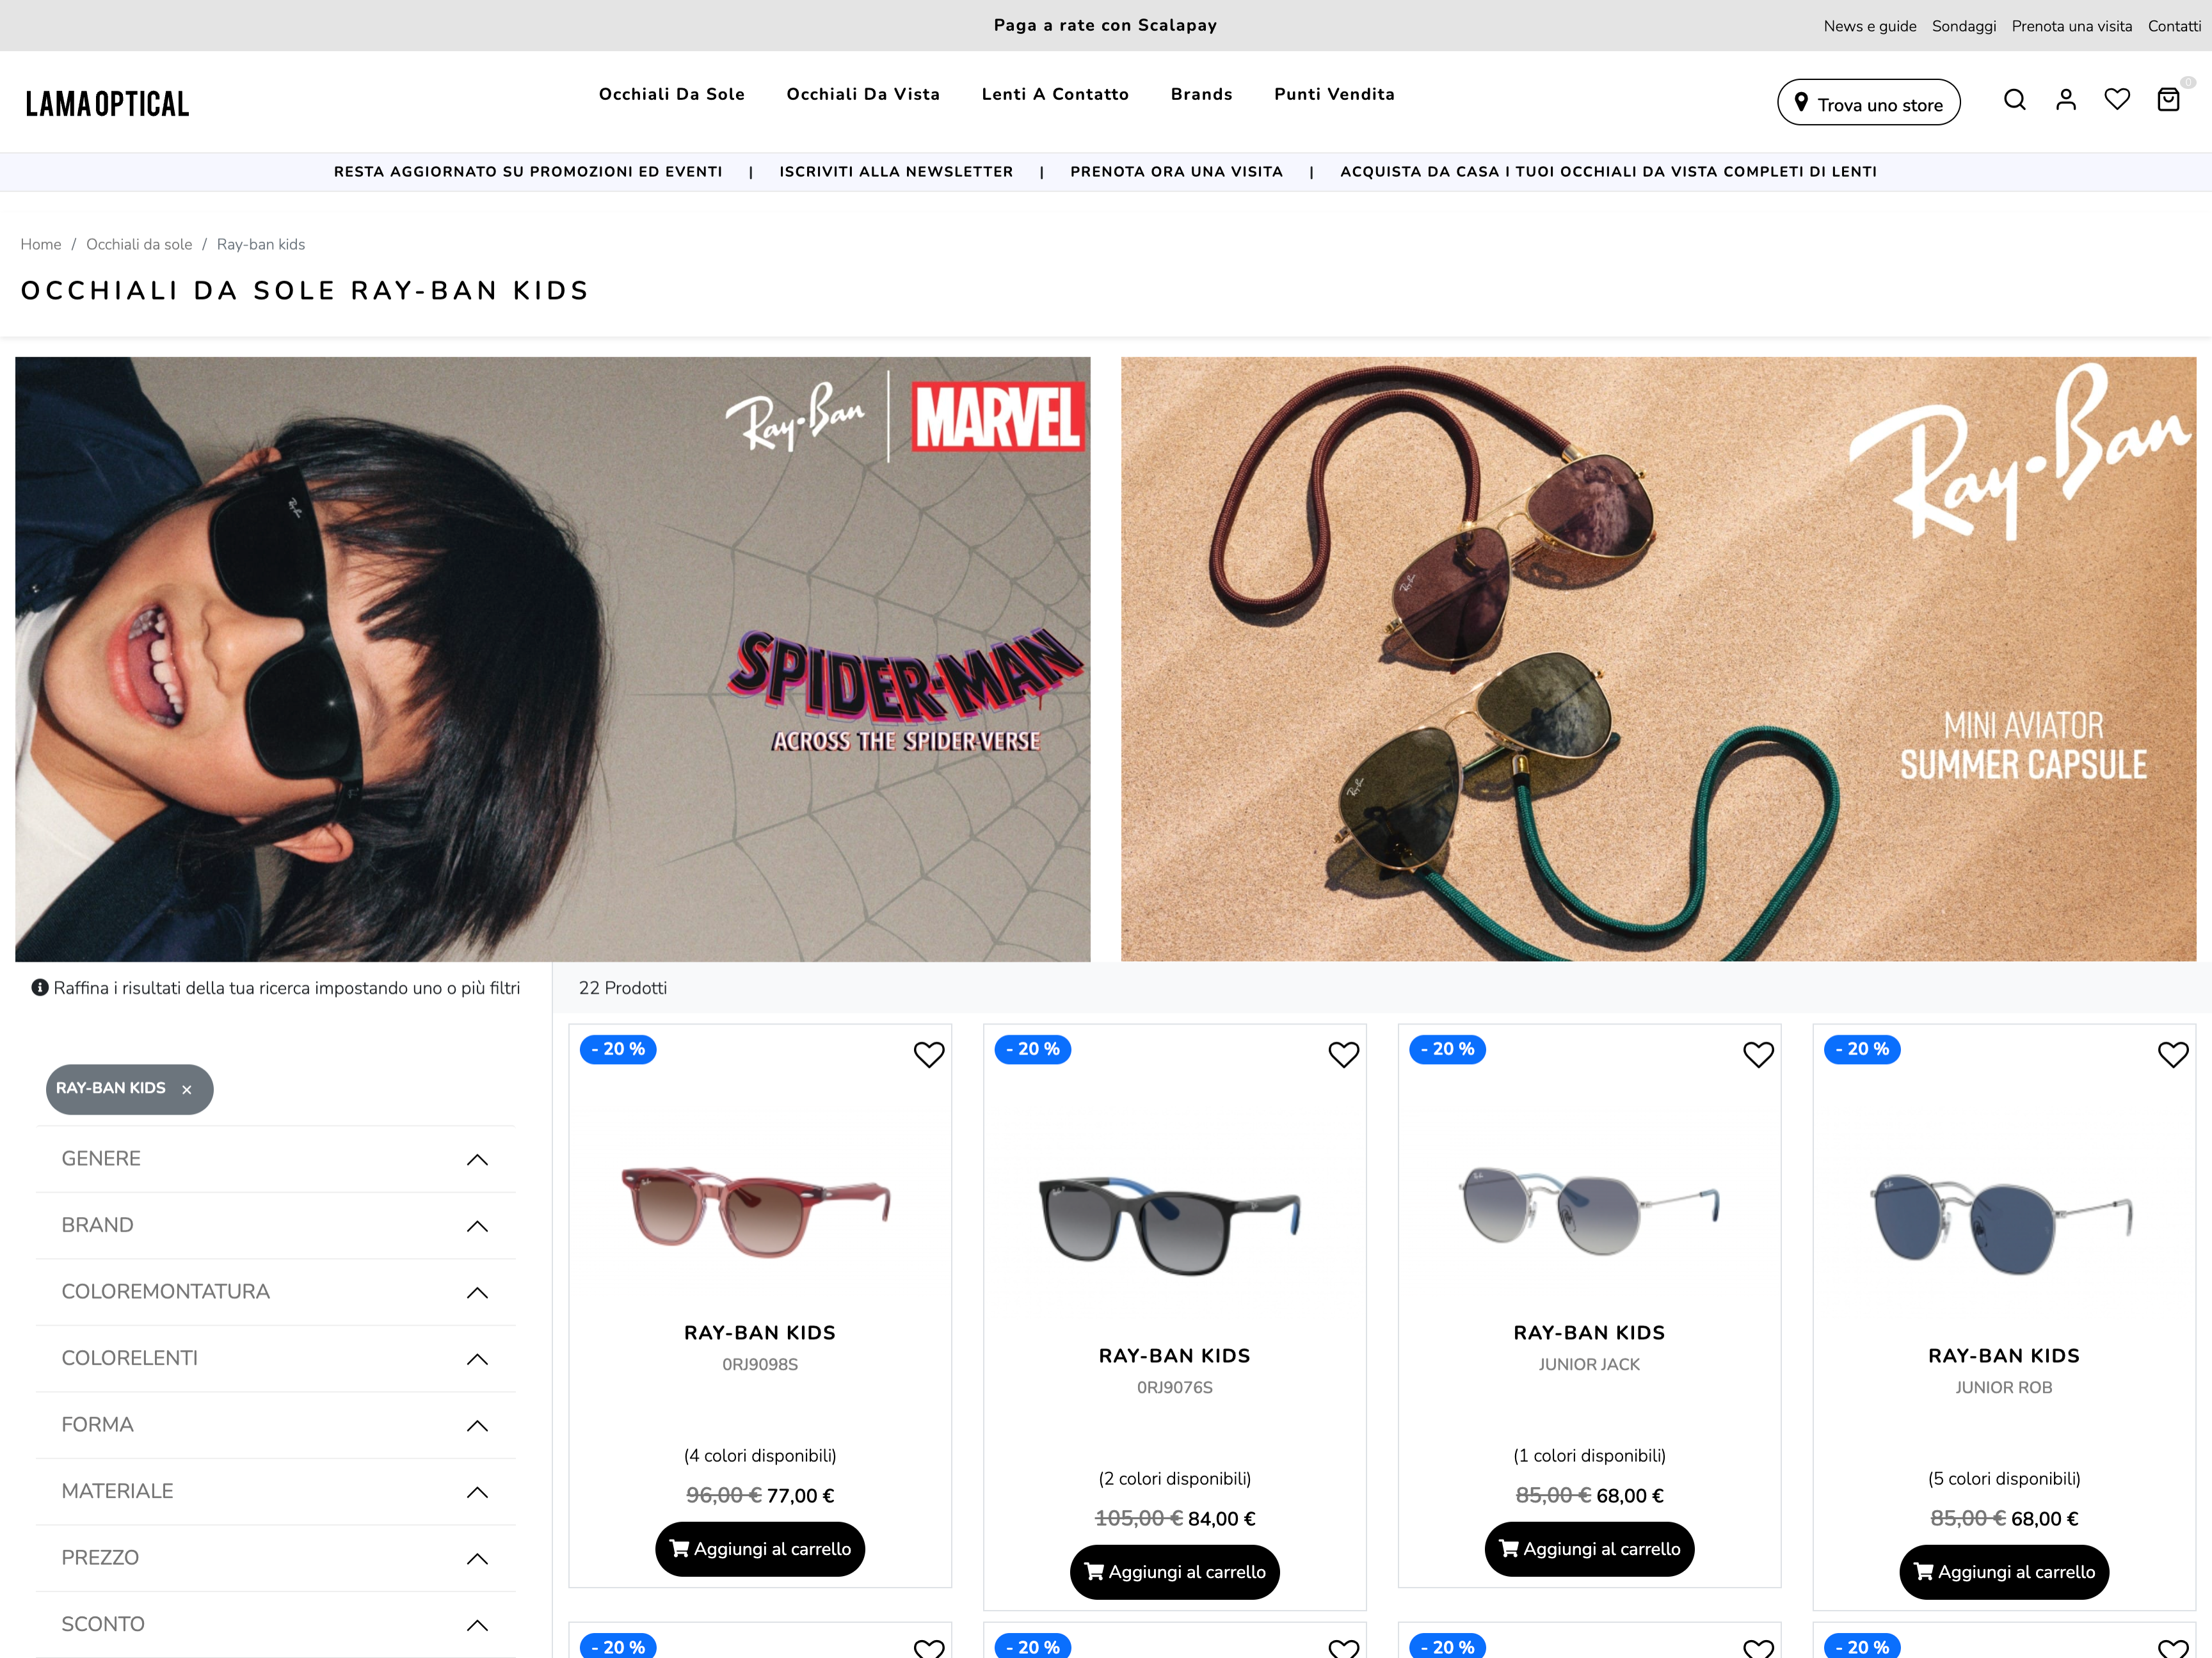Click the info icon beside filter hint

click(x=40, y=988)
